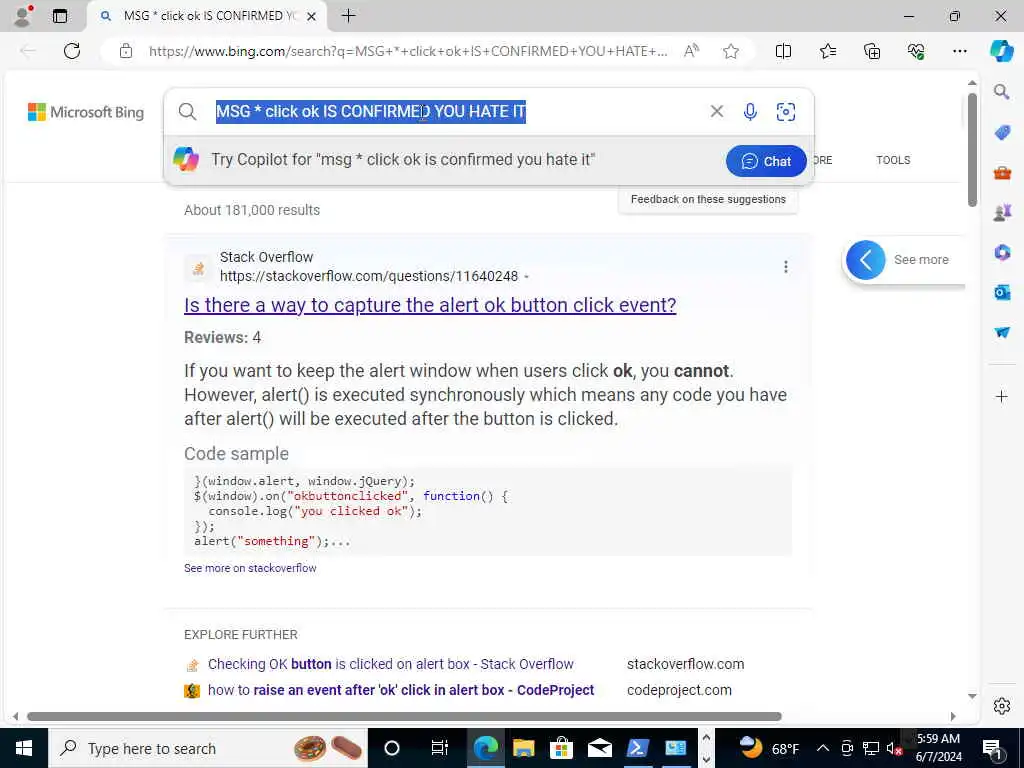Click the taskbar search box

click(x=208, y=748)
